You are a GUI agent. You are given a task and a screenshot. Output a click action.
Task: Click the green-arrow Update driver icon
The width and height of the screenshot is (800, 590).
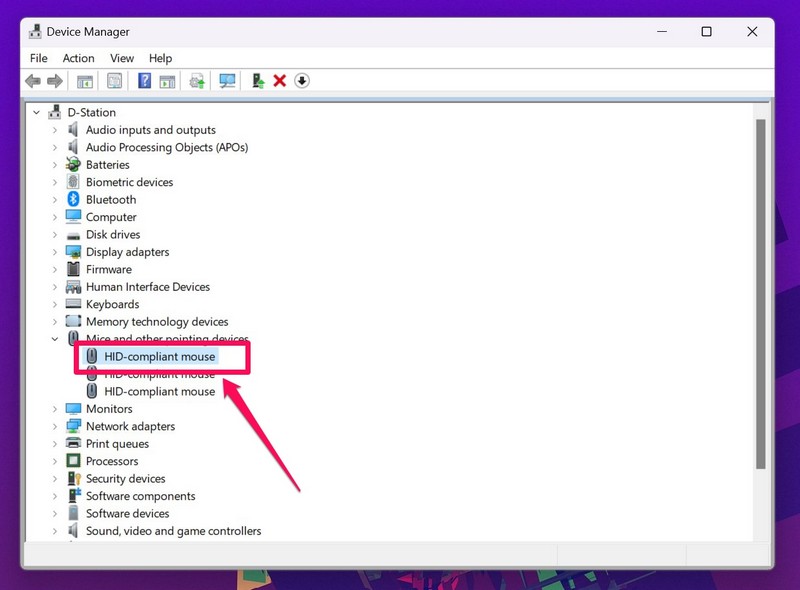coord(258,81)
